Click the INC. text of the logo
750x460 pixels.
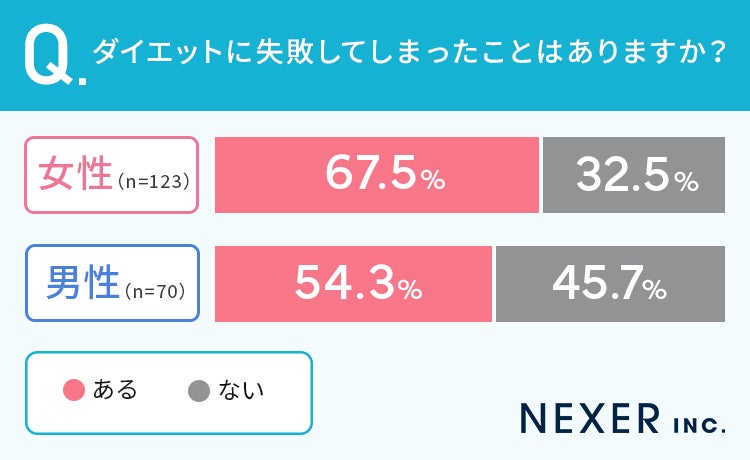(x=698, y=422)
